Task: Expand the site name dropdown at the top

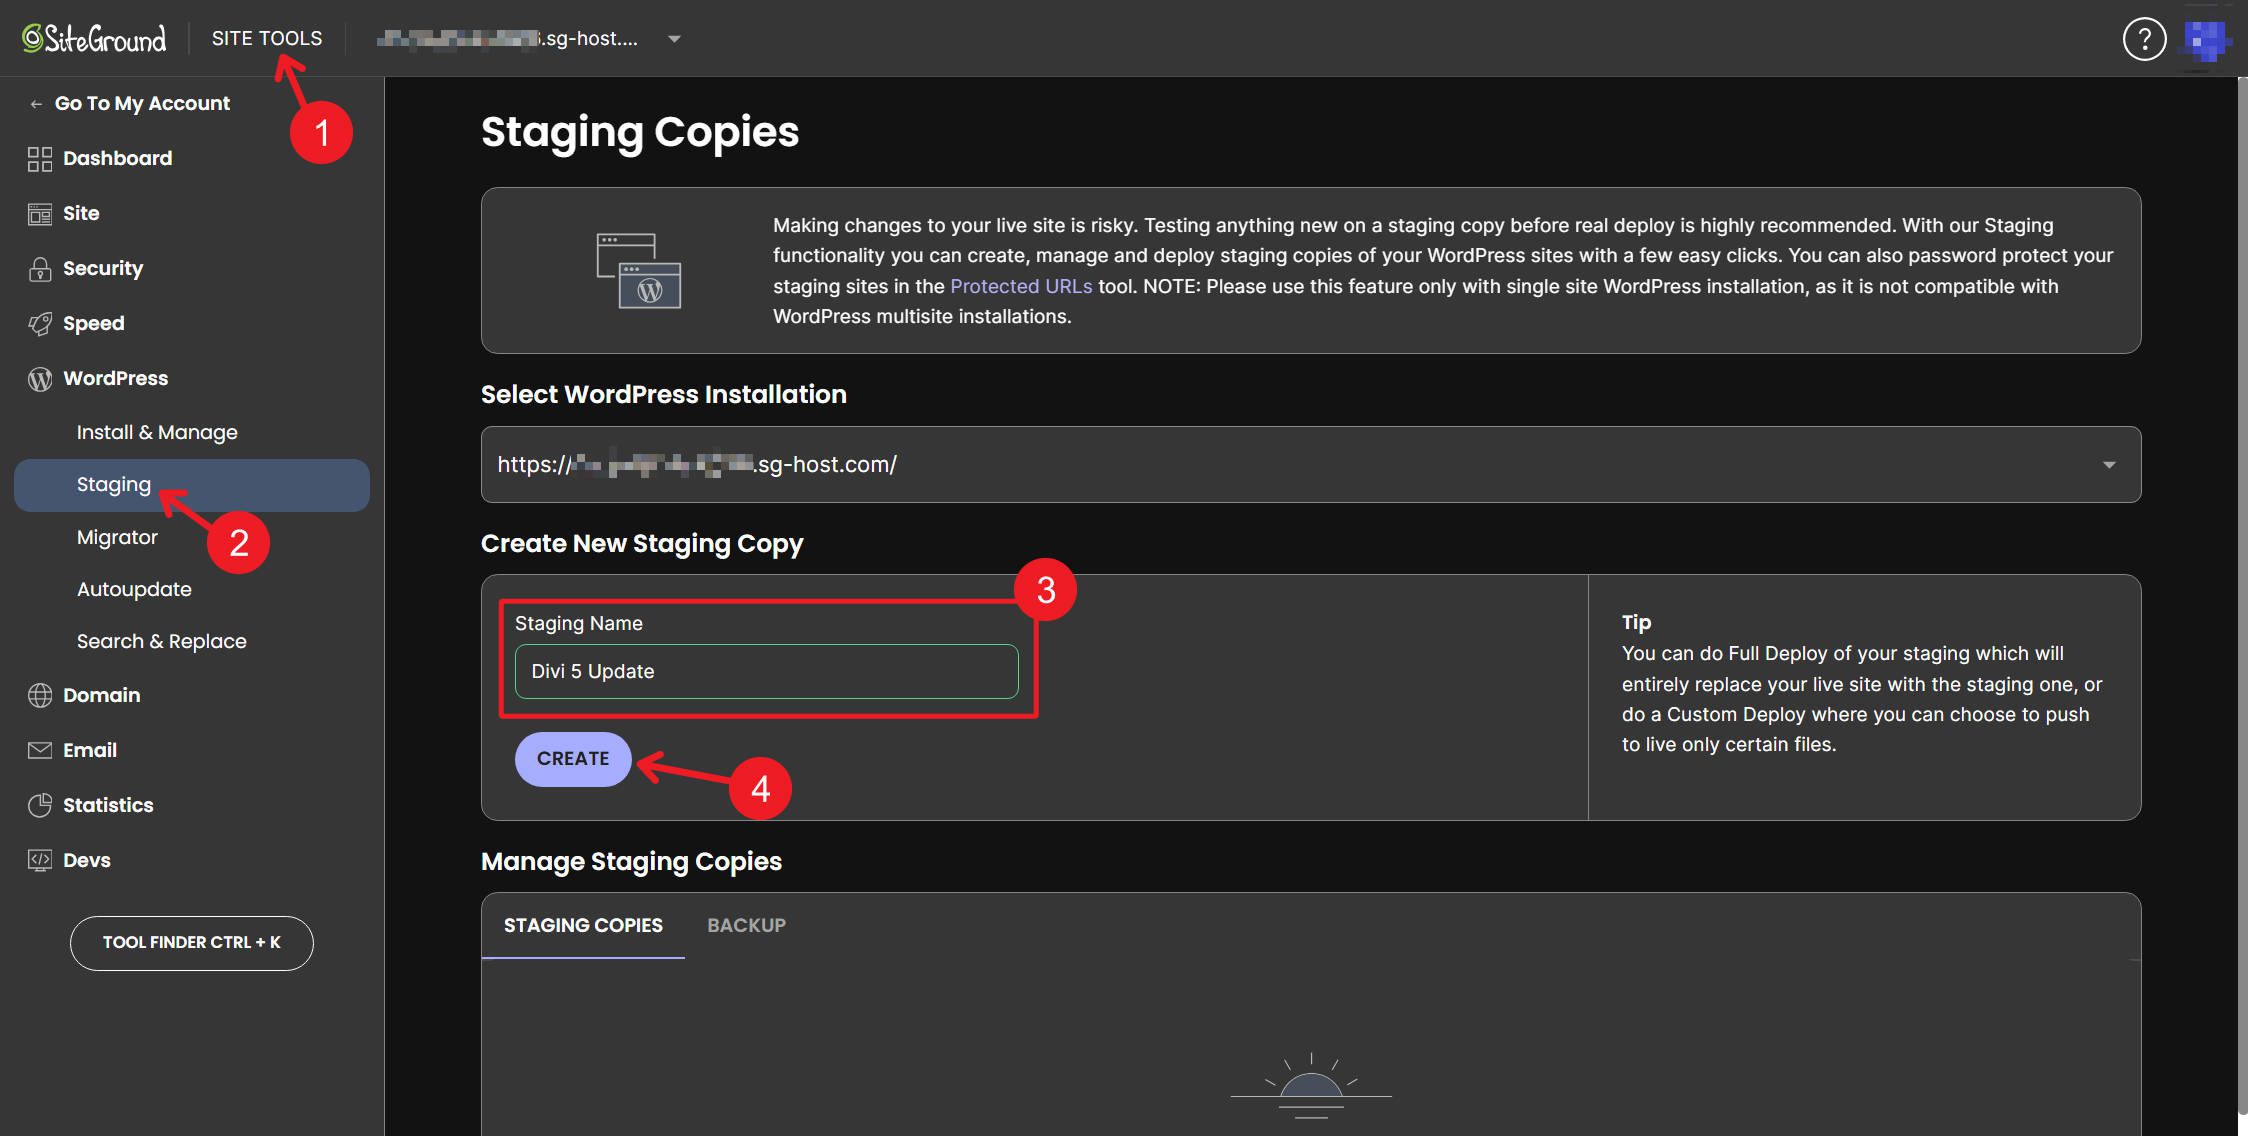Action: 674,38
